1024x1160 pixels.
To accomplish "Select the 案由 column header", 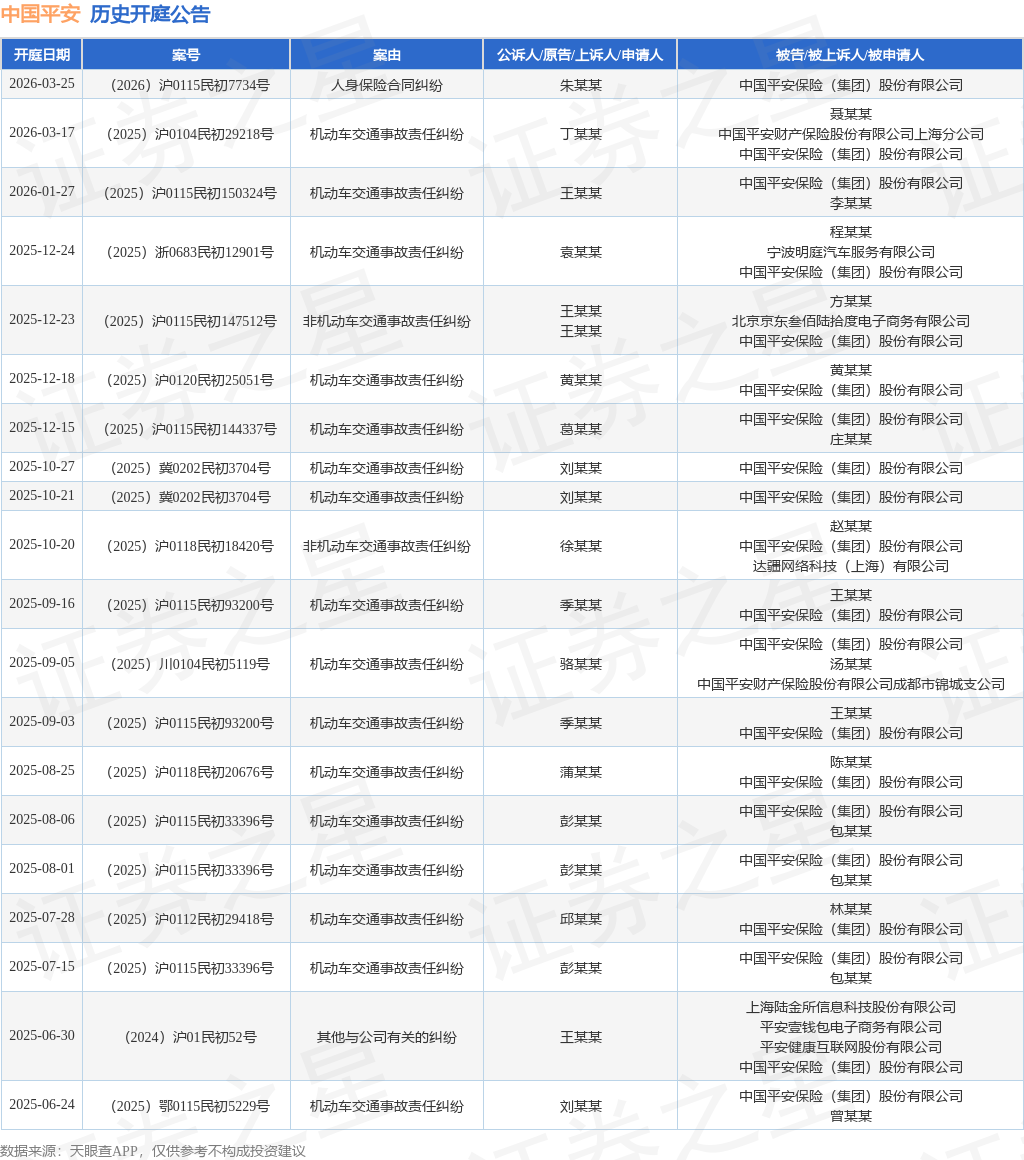I will [x=386, y=55].
